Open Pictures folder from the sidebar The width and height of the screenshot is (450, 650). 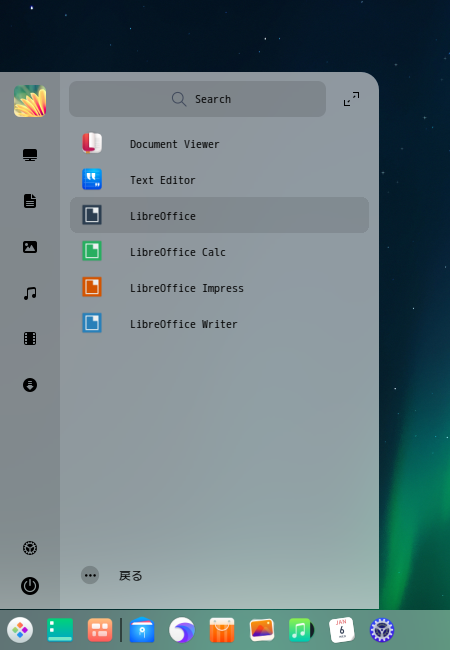pos(30,247)
